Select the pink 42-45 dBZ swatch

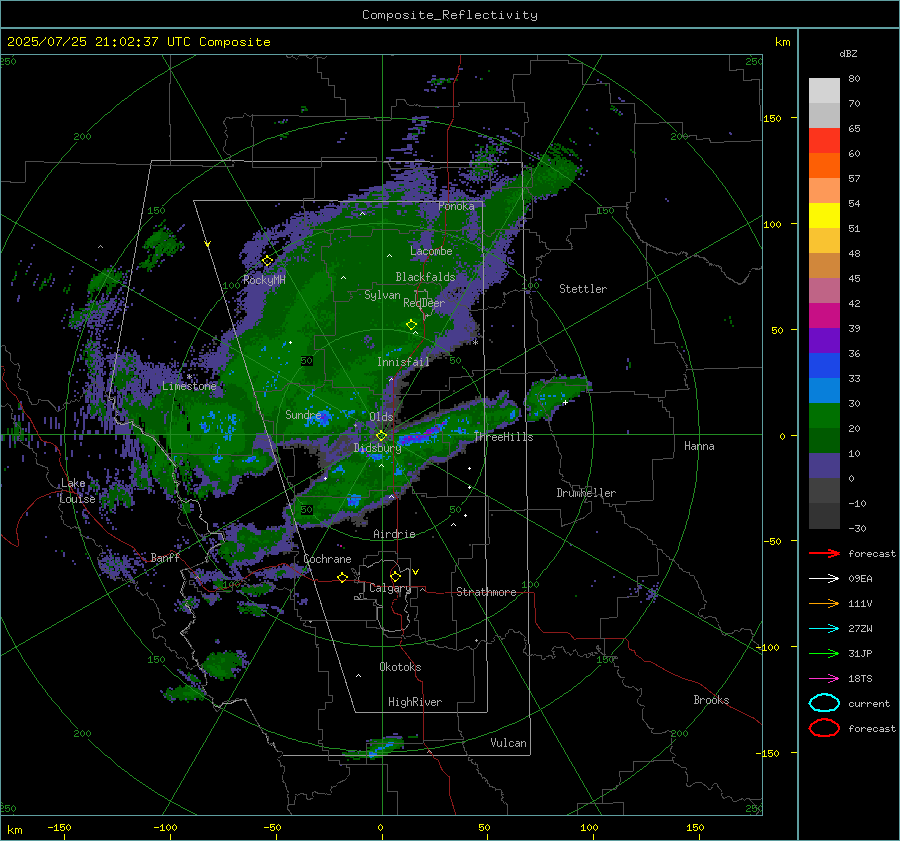824,291
